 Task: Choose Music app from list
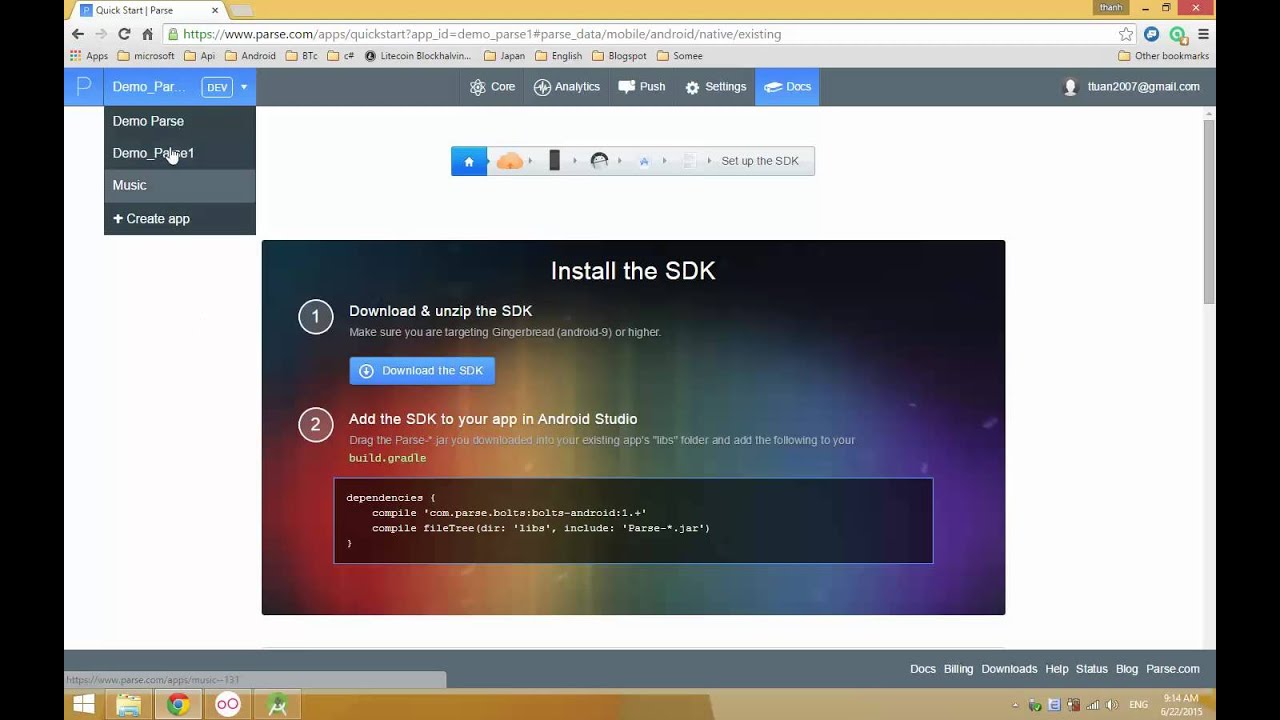(180, 185)
